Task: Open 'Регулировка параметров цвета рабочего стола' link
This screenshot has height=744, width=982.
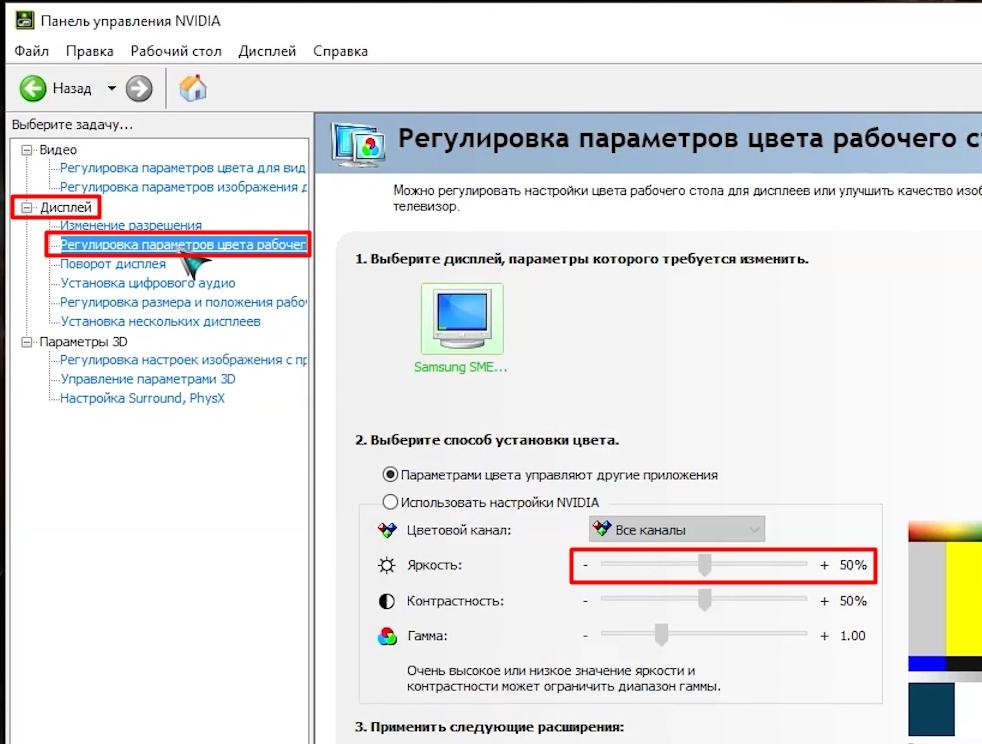Action: click(x=183, y=245)
